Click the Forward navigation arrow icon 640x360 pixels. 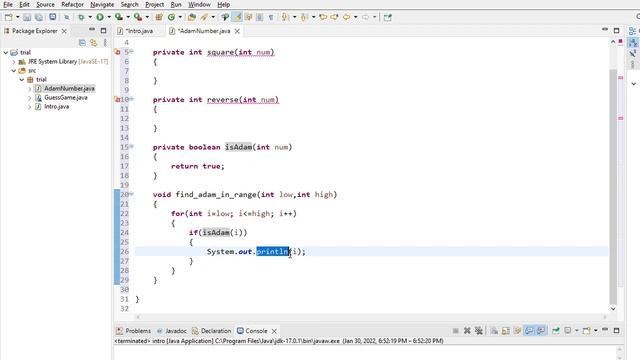tap(366, 17)
